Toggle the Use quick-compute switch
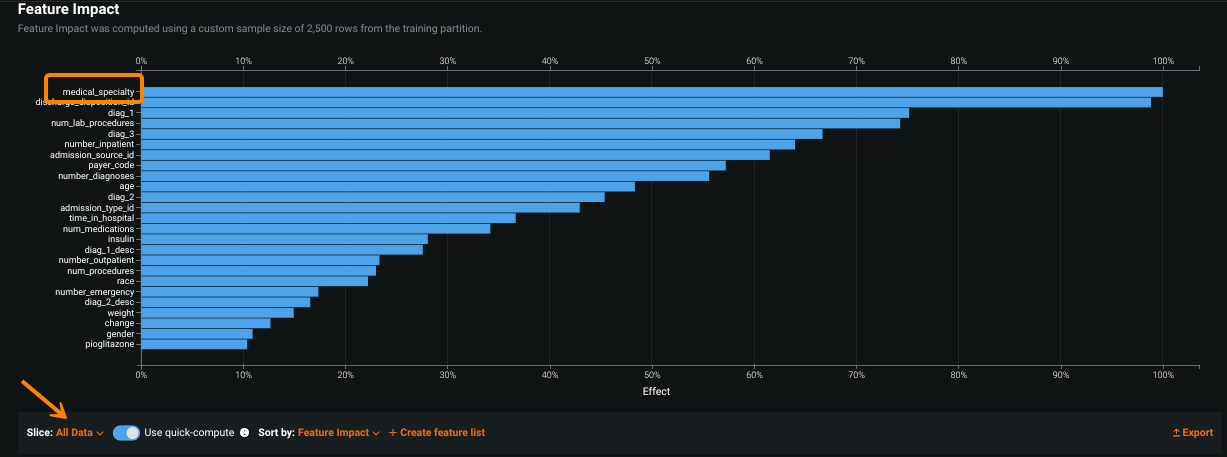Screen dimensions: 1227x457 click(126, 433)
